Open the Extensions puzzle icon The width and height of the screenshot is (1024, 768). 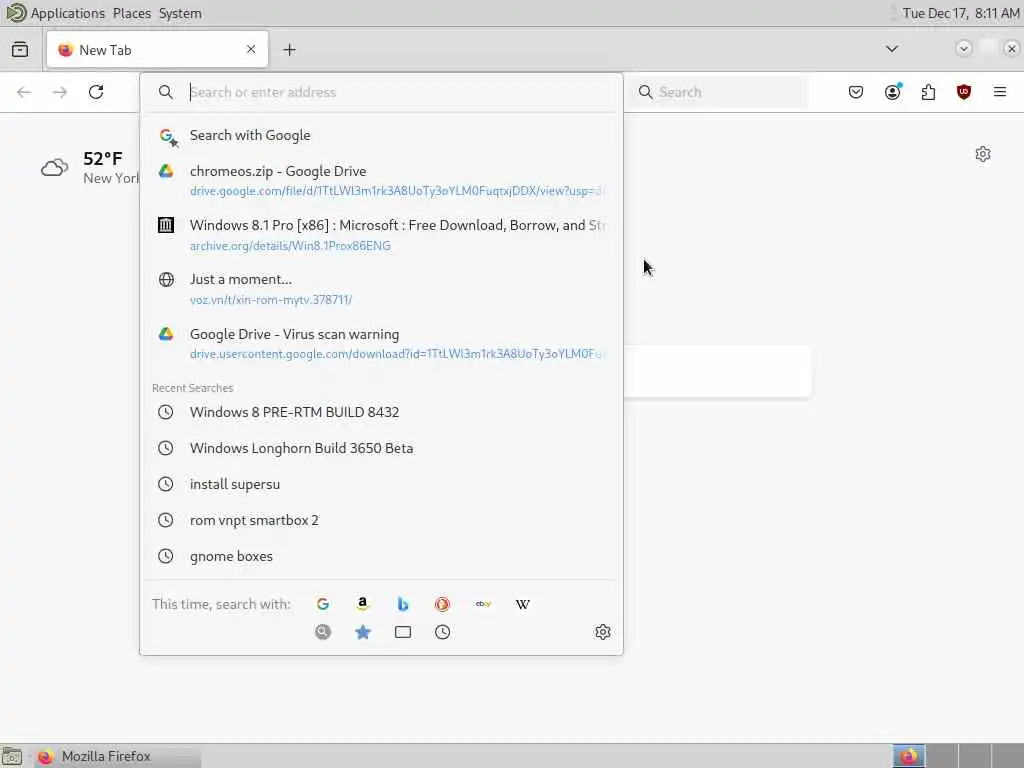tap(928, 92)
